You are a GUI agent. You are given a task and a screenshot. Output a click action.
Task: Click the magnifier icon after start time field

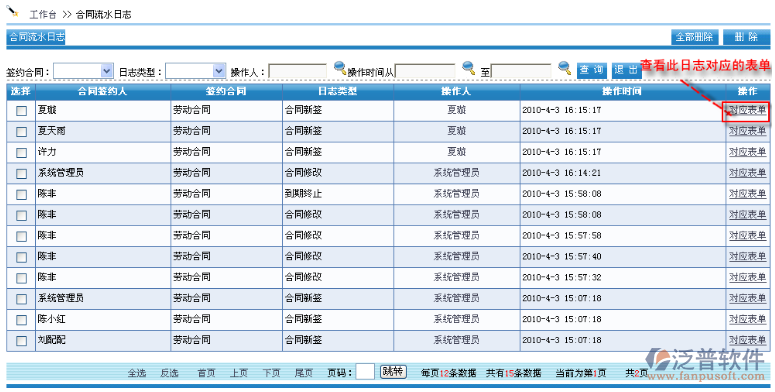(x=468, y=67)
